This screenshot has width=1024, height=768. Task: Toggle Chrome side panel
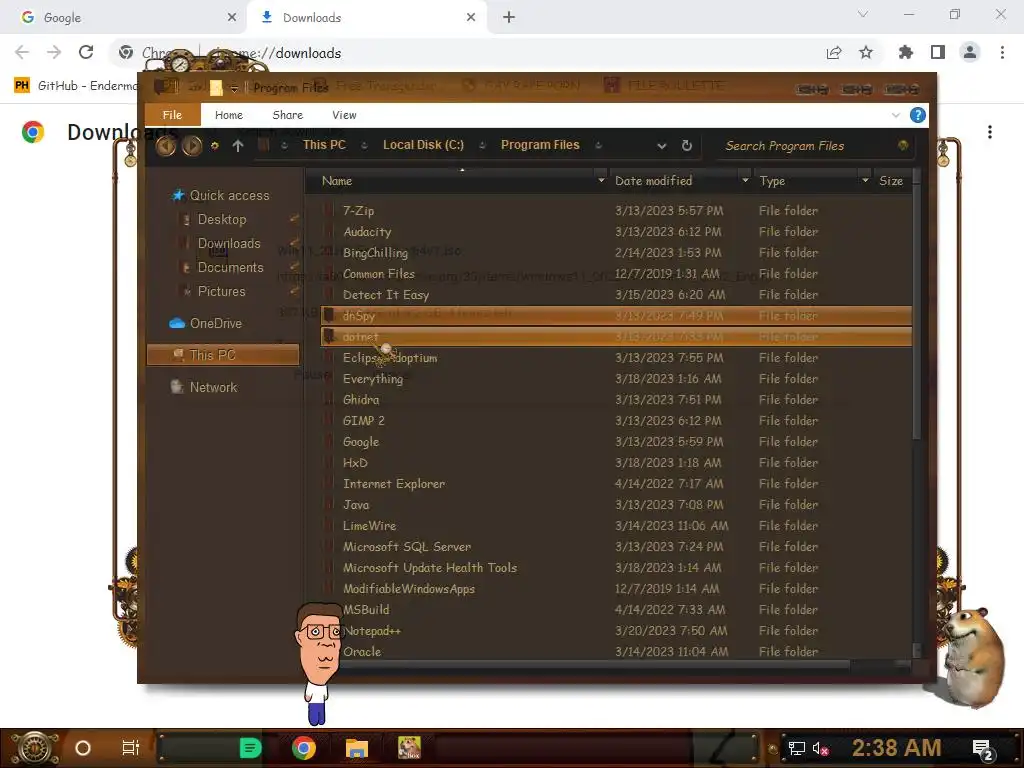point(938,52)
